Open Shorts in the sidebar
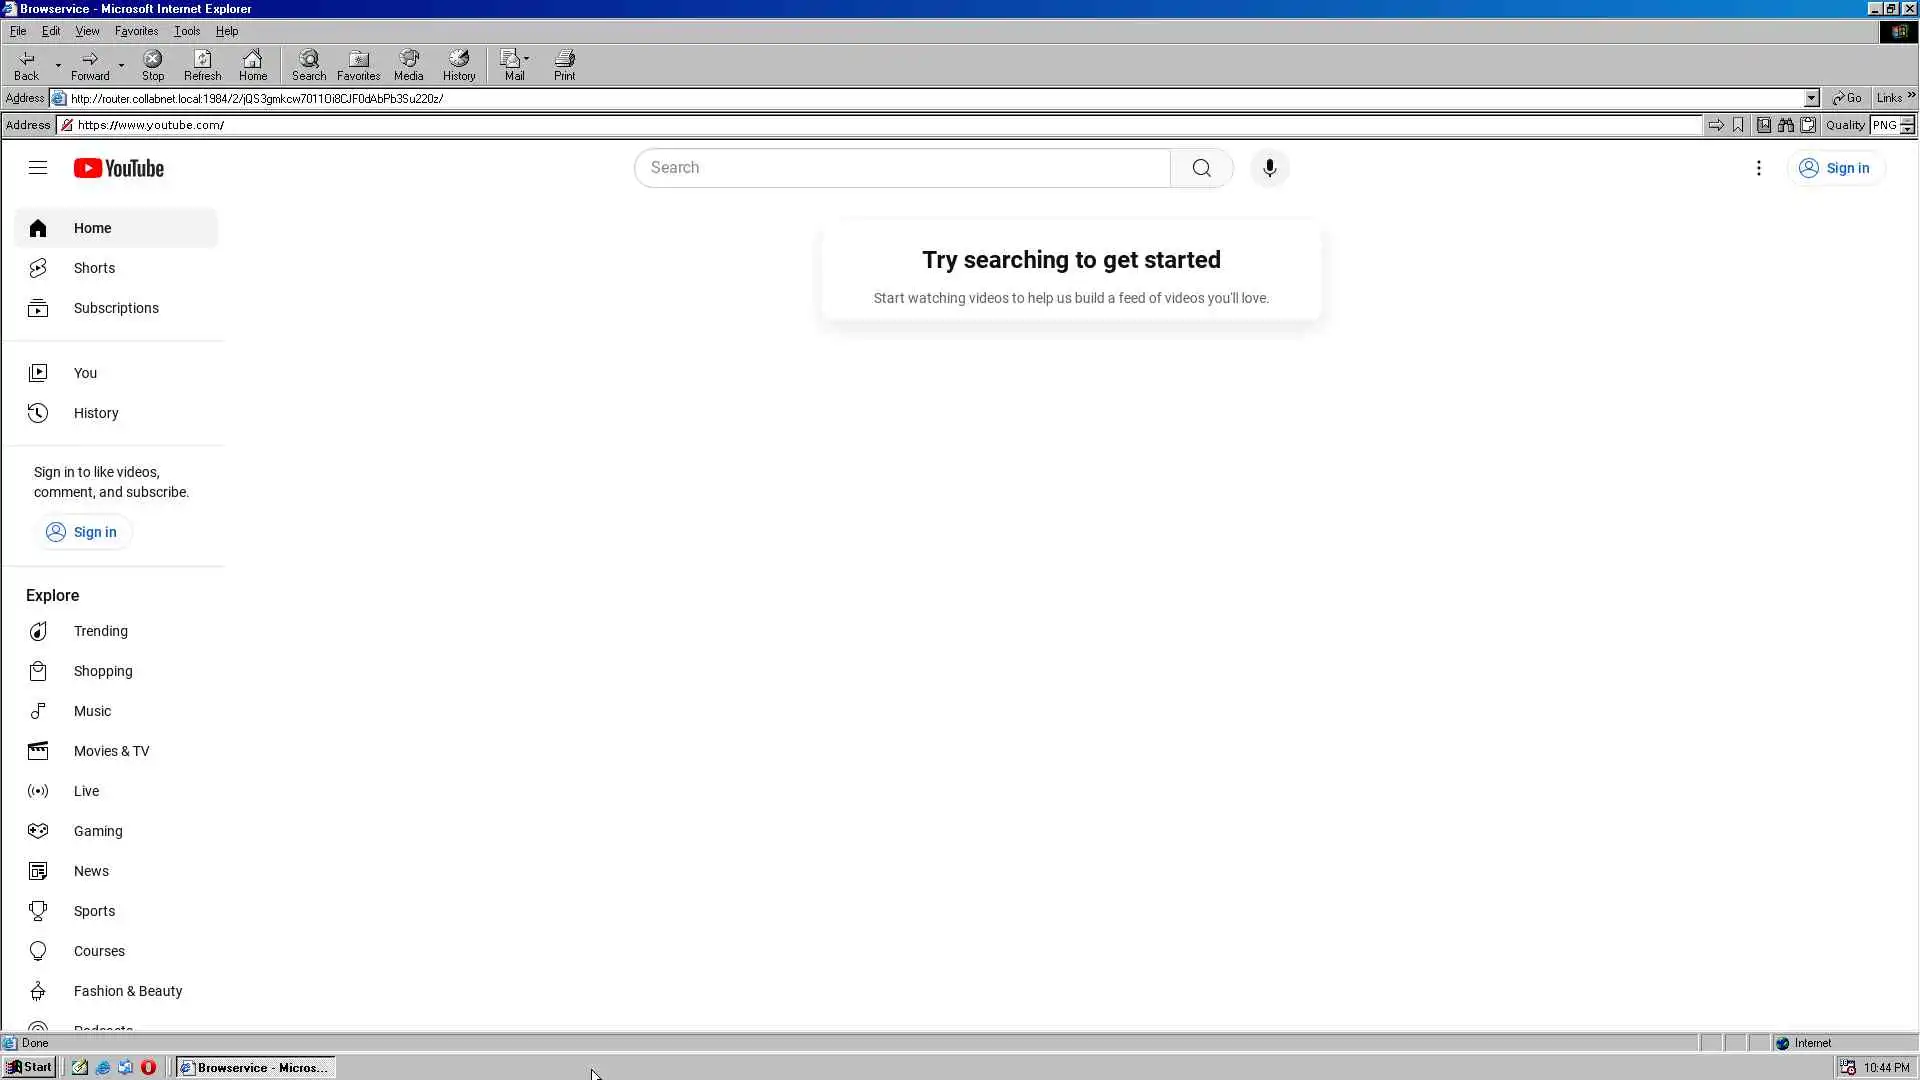The height and width of the screenshot is (1080, 1920). click(94, 268)
